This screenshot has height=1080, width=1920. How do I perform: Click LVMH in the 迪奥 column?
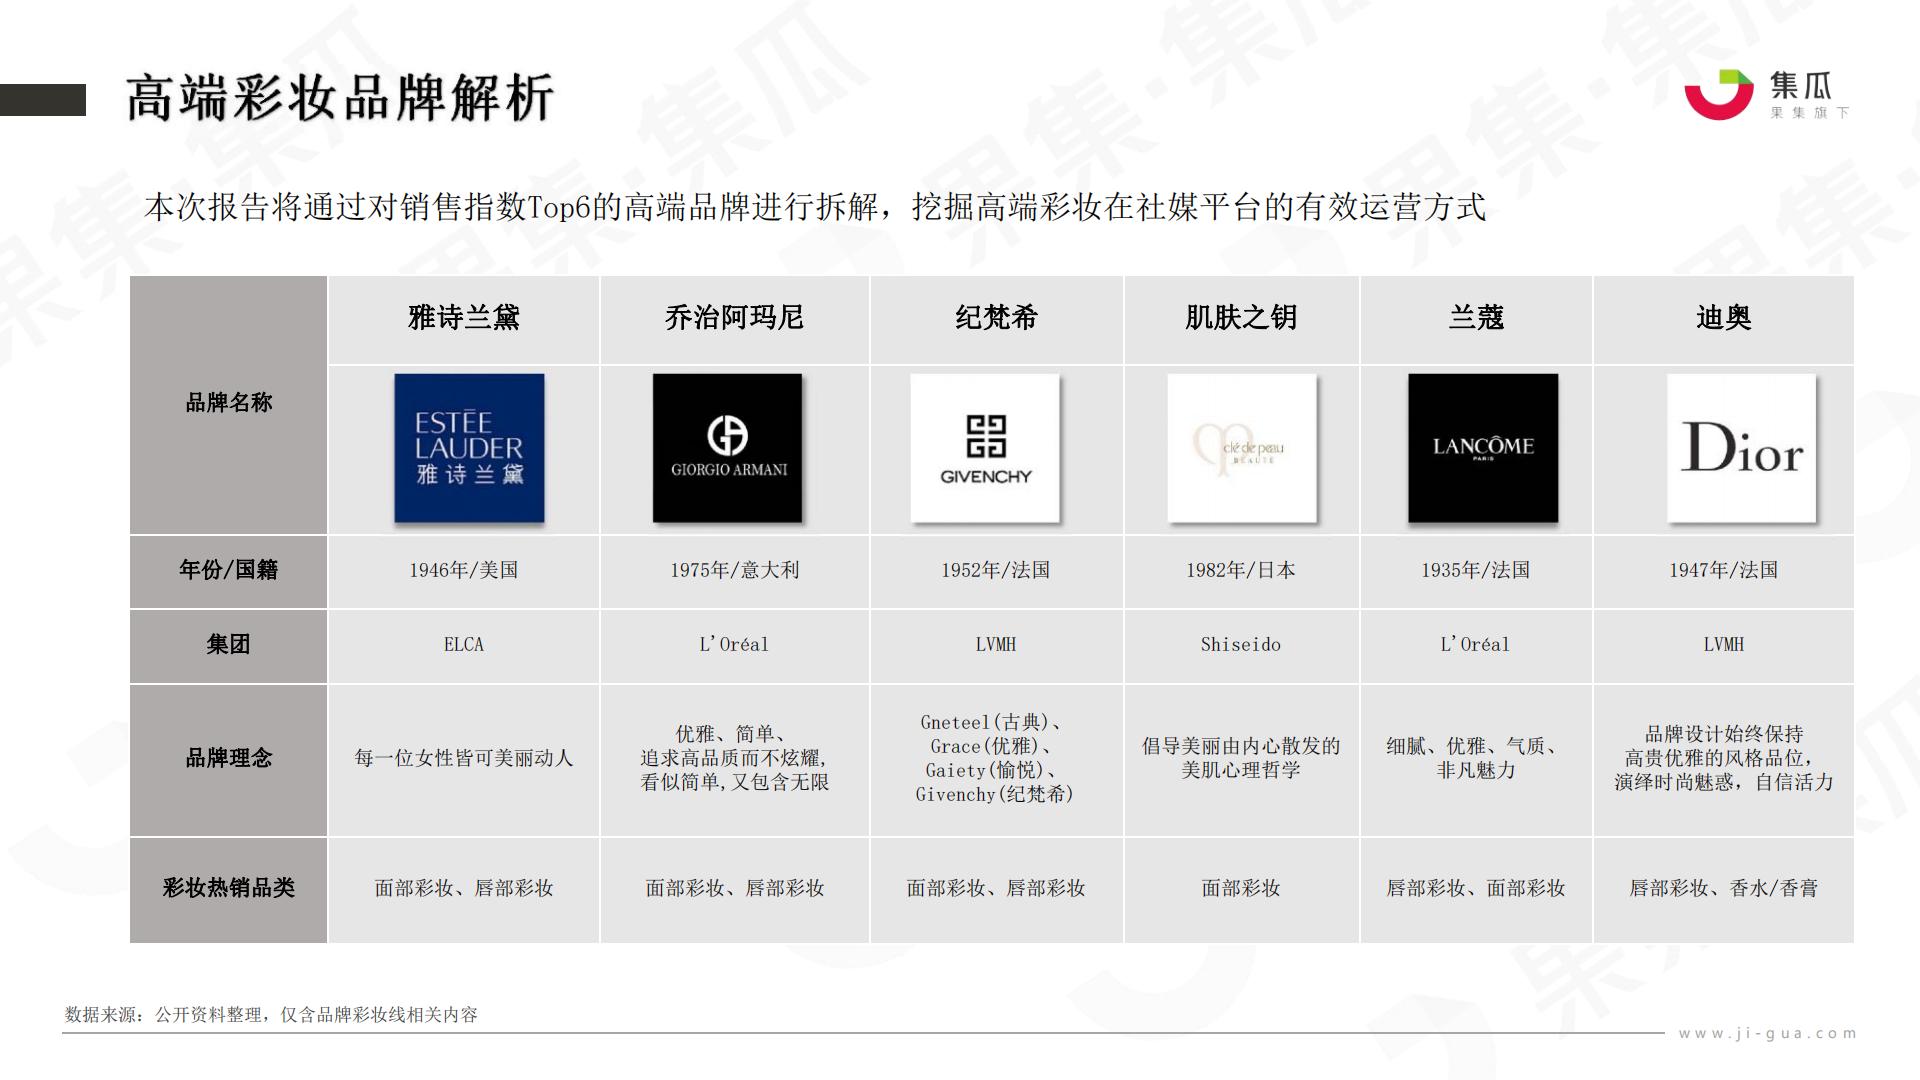(x=1723, y=645)
